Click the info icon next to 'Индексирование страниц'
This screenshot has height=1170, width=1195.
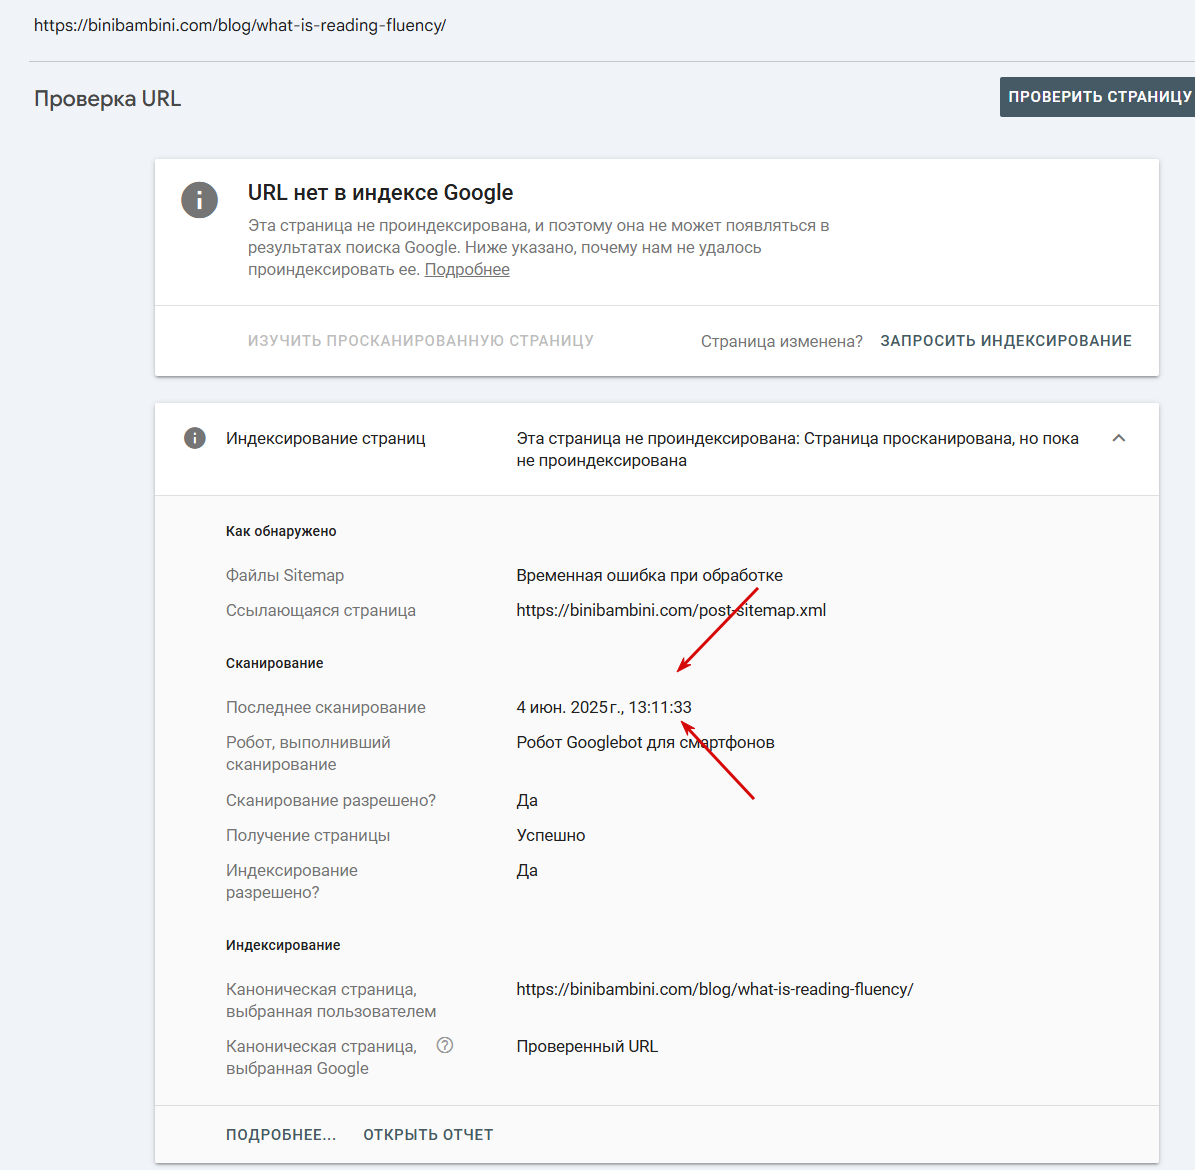click(x=195, y=438)
